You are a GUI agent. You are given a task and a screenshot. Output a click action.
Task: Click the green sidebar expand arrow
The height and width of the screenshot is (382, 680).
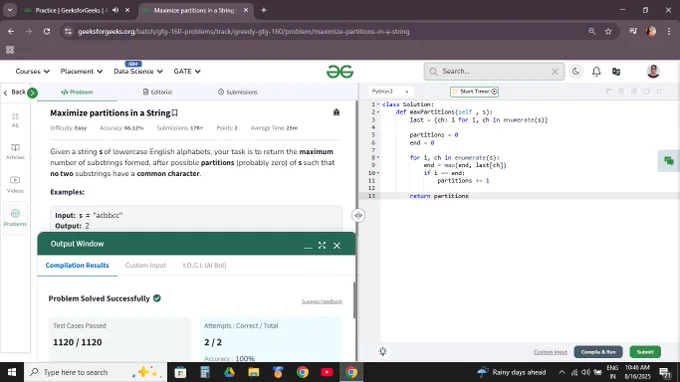pos(32,92)
